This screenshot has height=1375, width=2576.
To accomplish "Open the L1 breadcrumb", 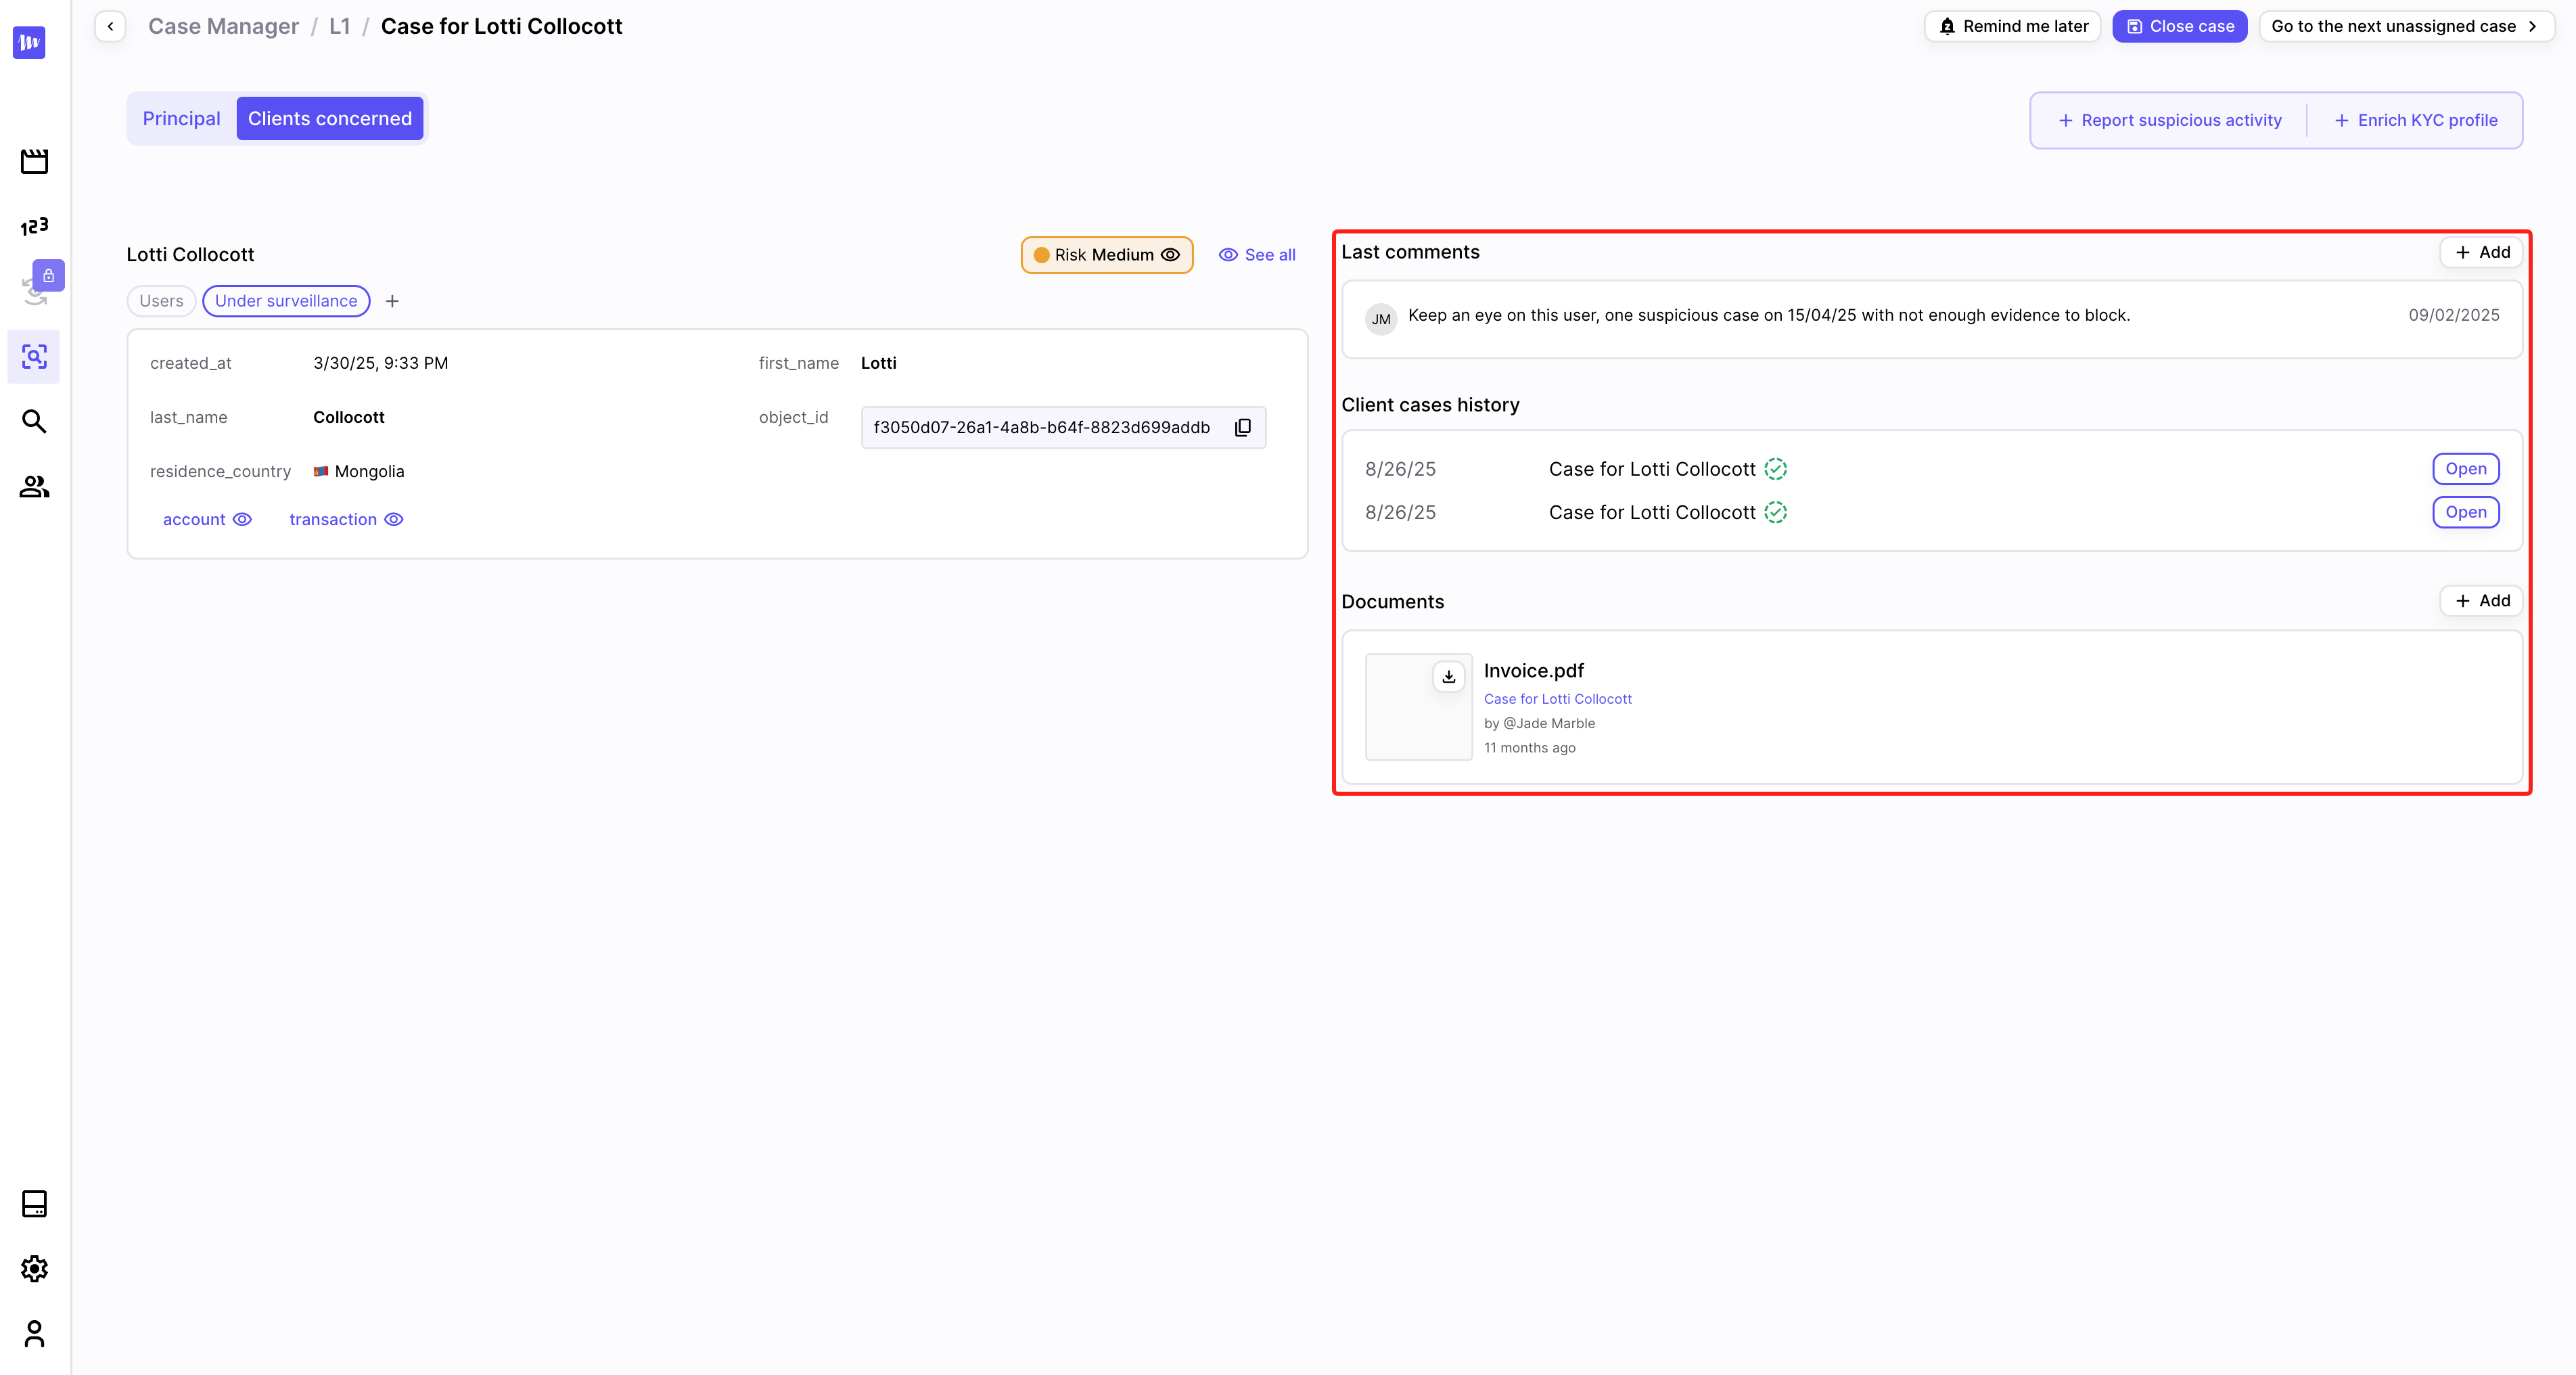I will (340, 26).
